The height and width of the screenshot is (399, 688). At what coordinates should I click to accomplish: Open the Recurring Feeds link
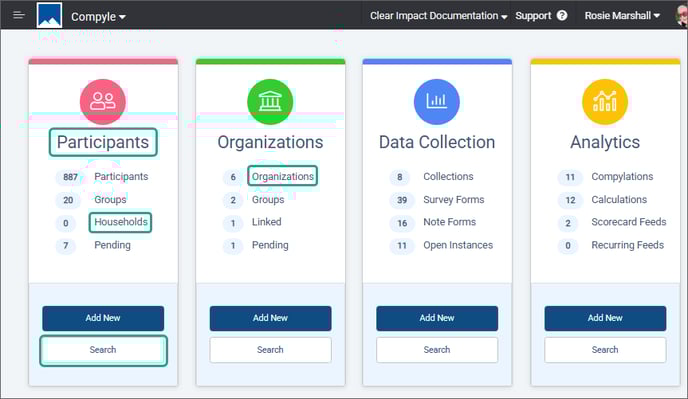pyautogui.click(x=627, y=245)
